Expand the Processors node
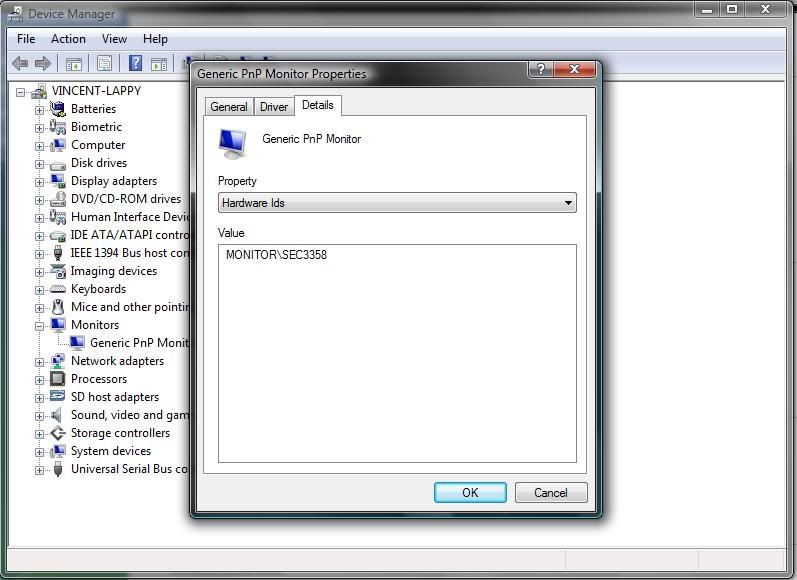The width and height of the screenshot is (797, 580). (x=39, y=380)
